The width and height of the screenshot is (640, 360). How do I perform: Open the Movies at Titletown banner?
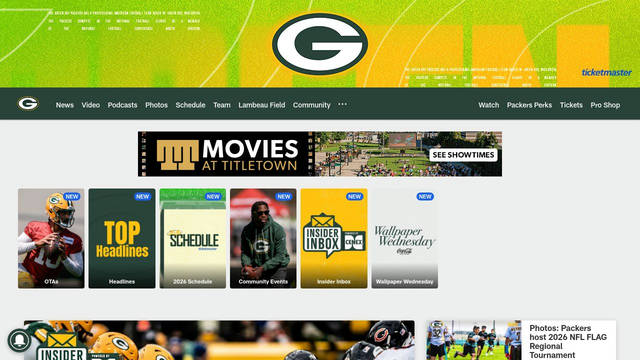point(320,154)
